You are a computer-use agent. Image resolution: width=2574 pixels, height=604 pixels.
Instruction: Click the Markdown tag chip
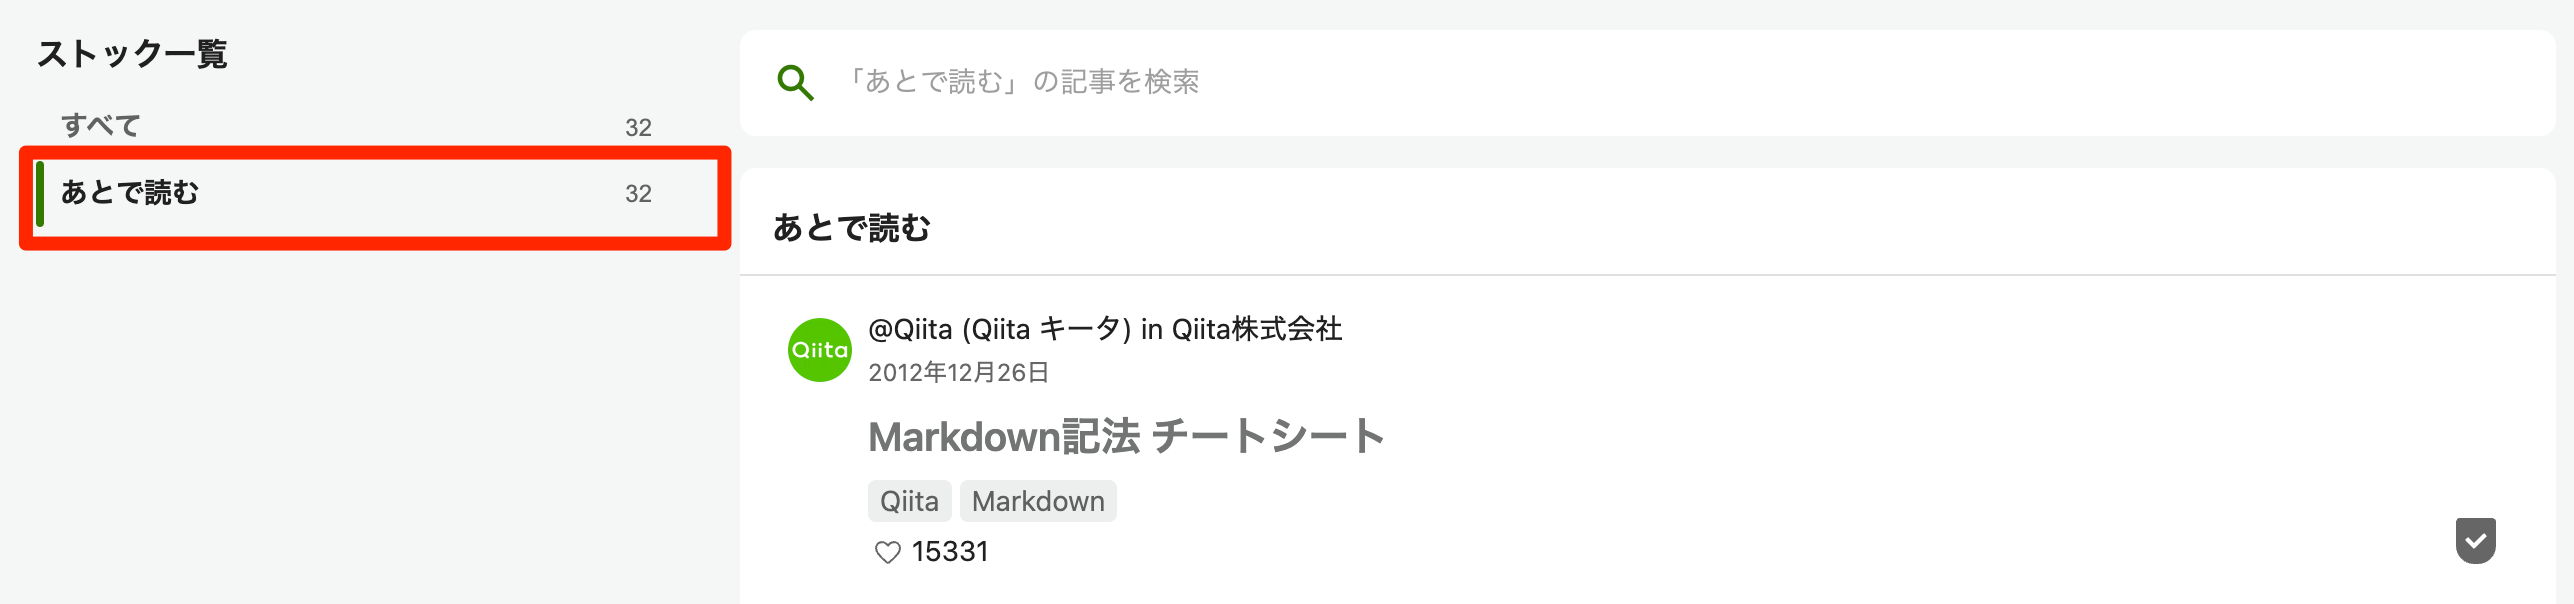tap(1038, 501)
